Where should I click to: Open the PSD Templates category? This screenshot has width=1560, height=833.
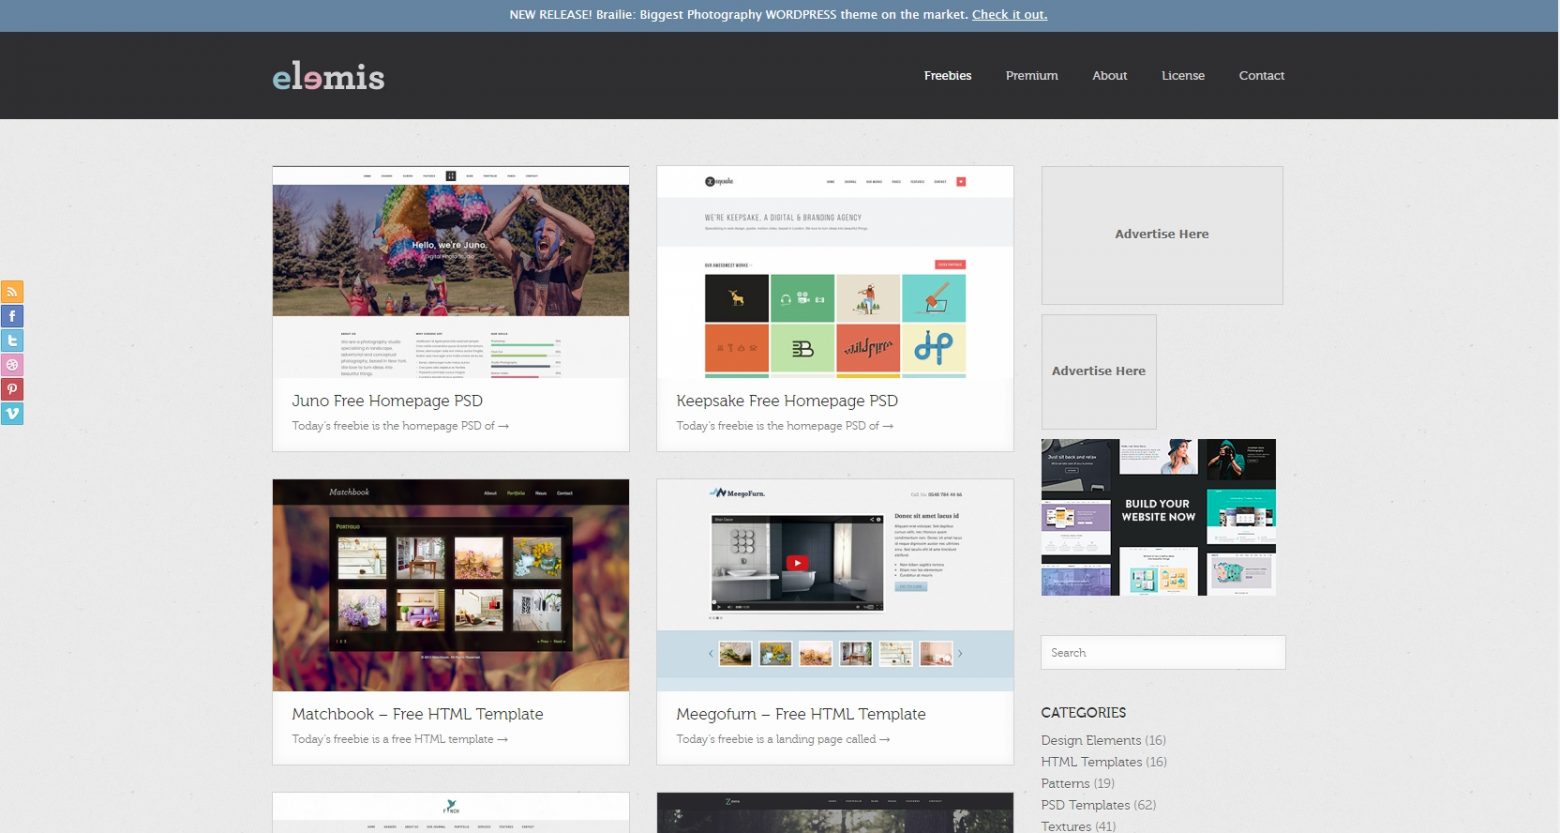tap(1085, 805)
